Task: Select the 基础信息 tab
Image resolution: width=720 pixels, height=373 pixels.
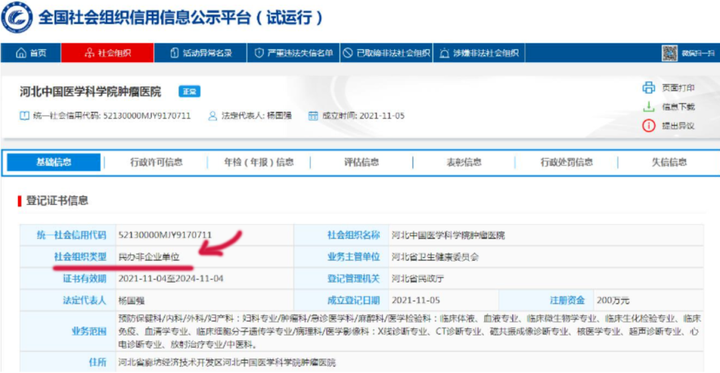Action: [x=54, y=162]
